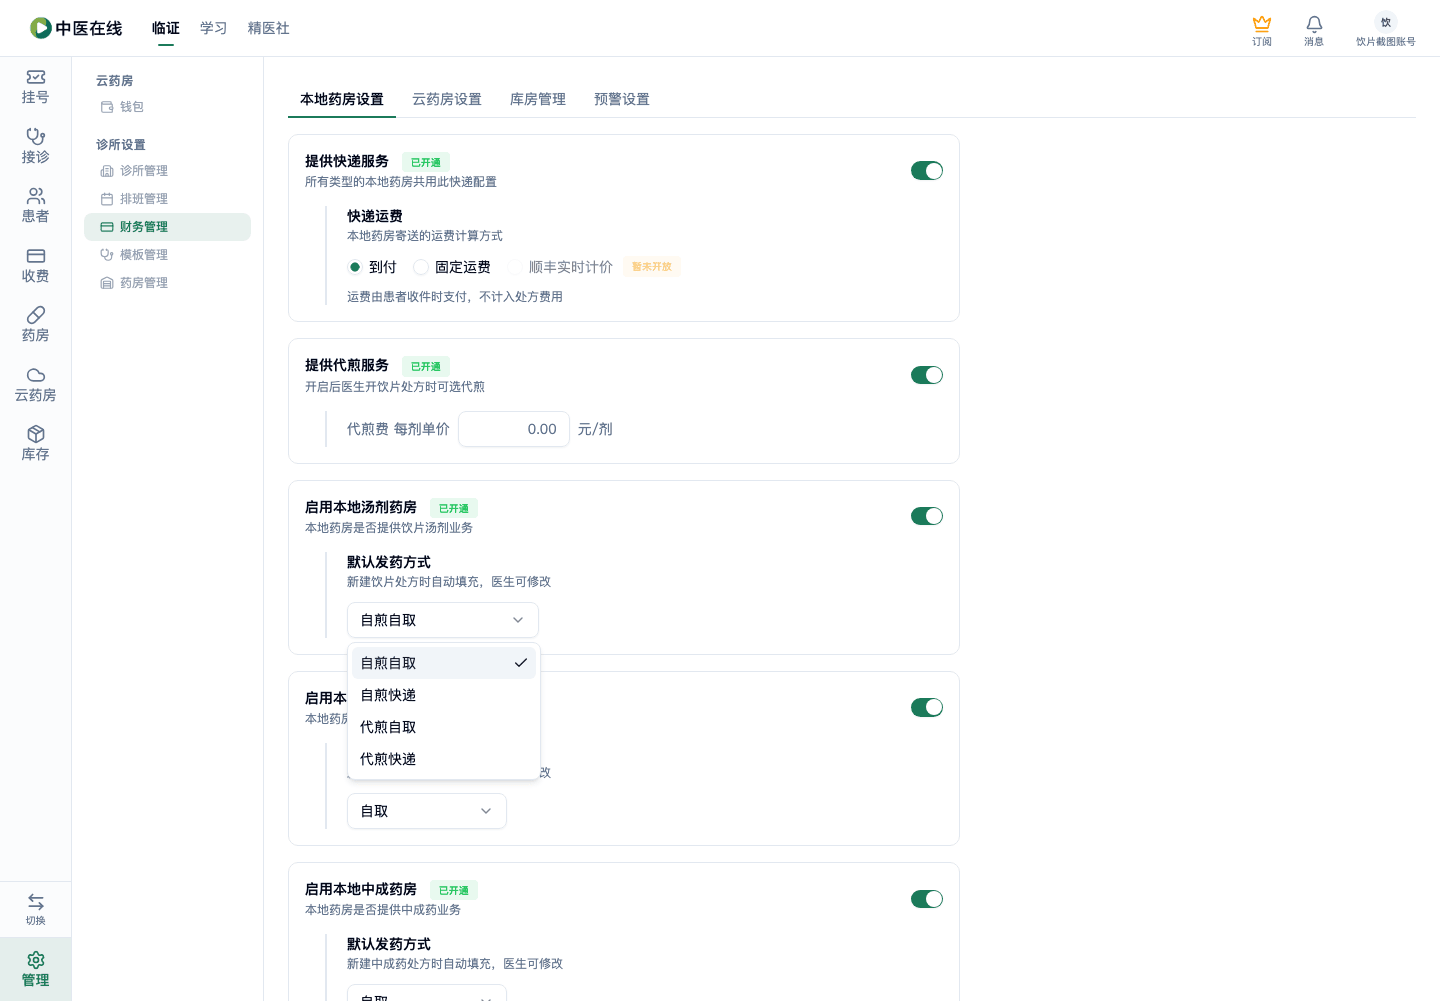Choose 代煎快递 in the dropdown list
1440x1001 pixels.
coord(444,759)
